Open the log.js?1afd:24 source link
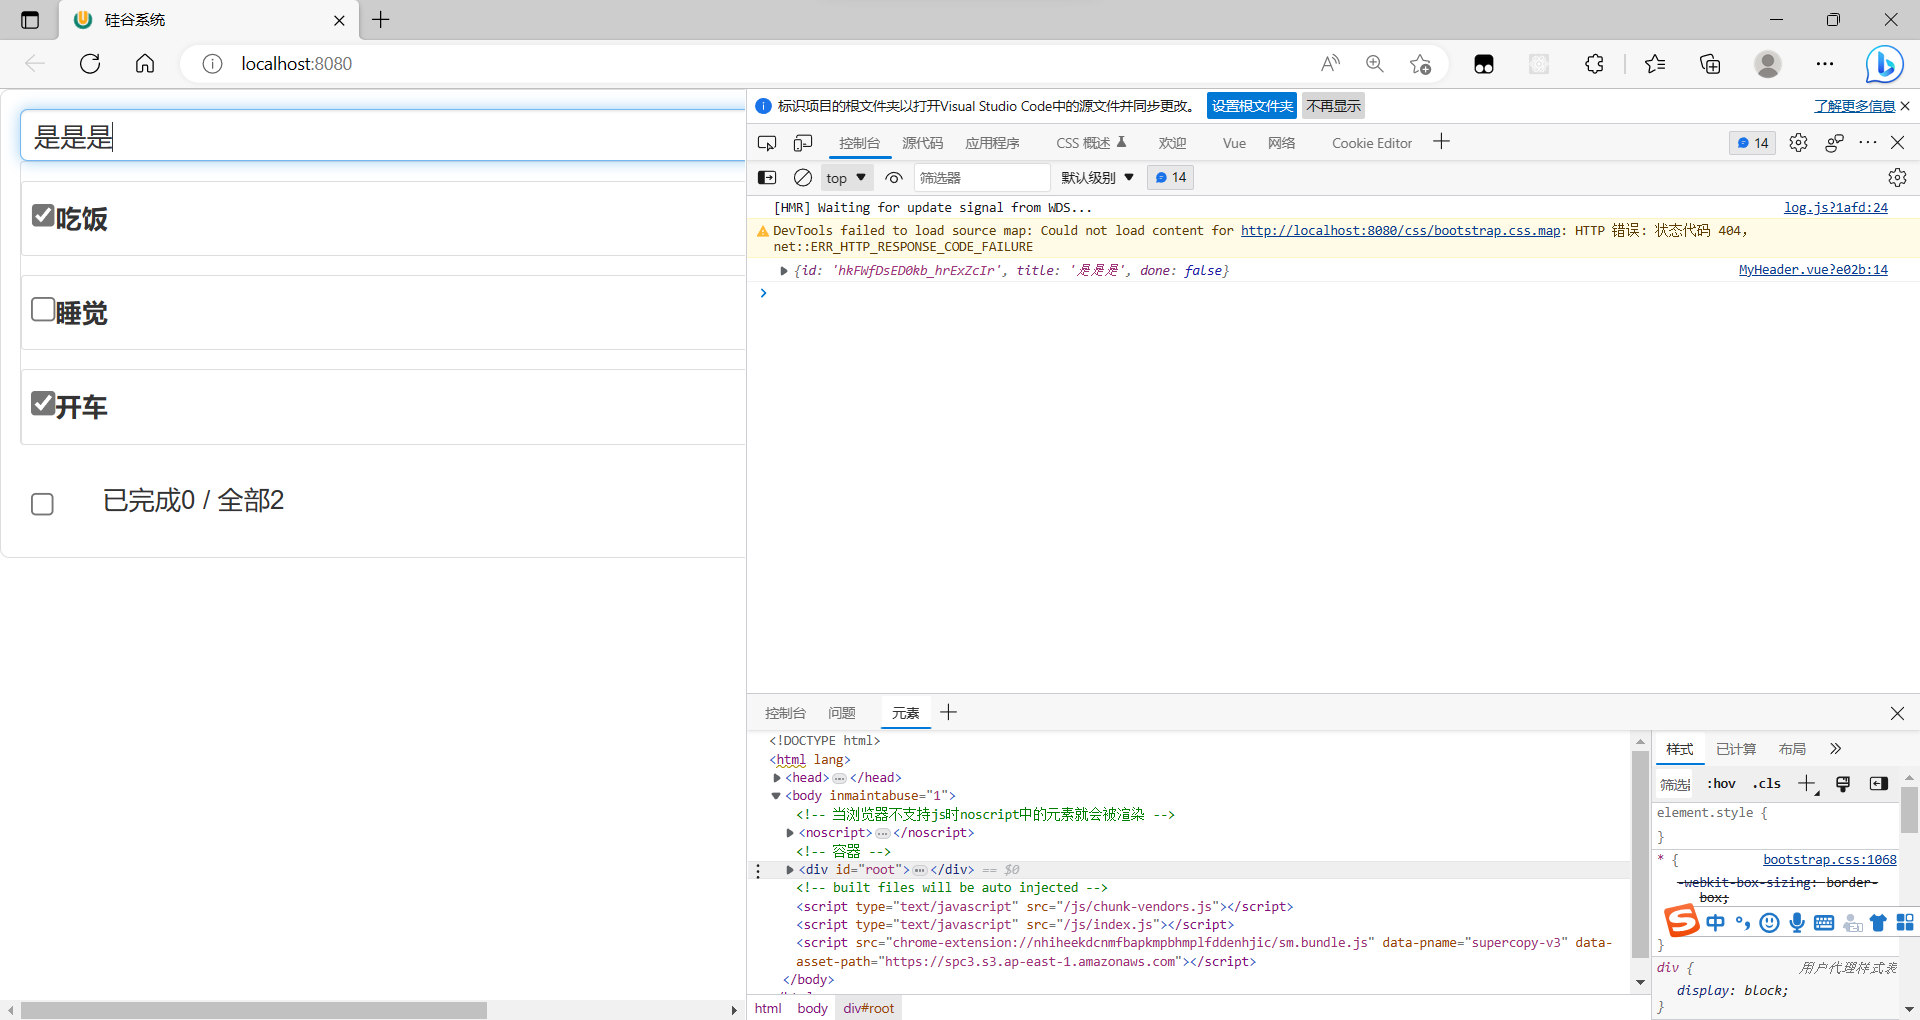 point(1836,208)
